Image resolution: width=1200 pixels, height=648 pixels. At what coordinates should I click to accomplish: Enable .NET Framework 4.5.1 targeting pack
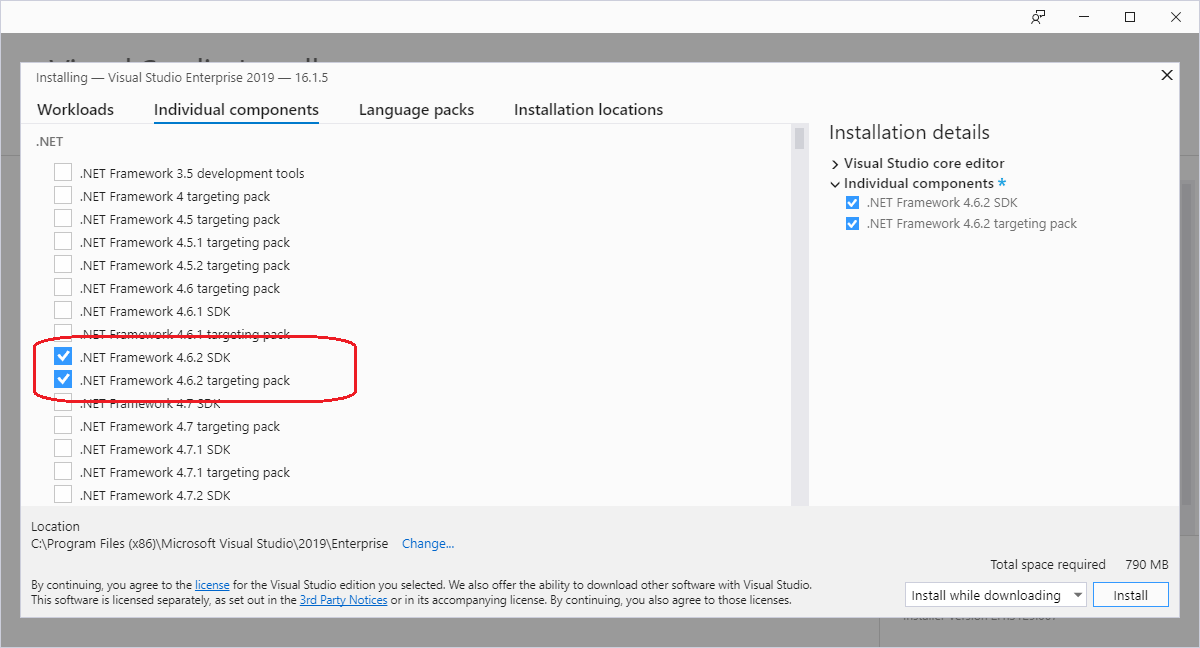(x=63, y=241)
